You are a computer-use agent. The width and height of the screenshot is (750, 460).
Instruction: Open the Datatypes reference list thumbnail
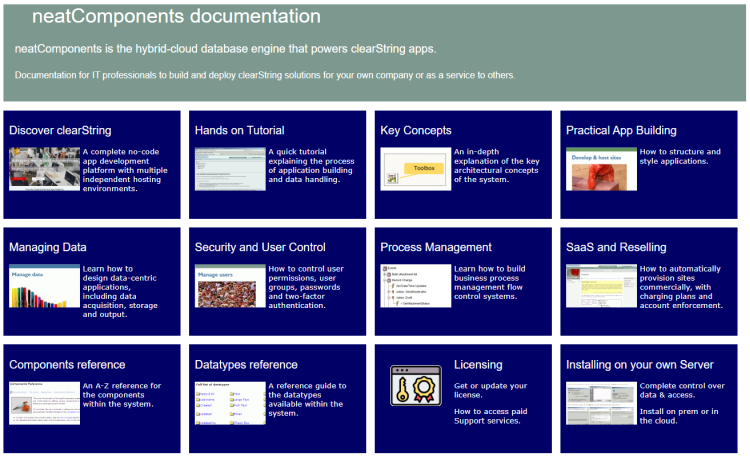point(230,403)
